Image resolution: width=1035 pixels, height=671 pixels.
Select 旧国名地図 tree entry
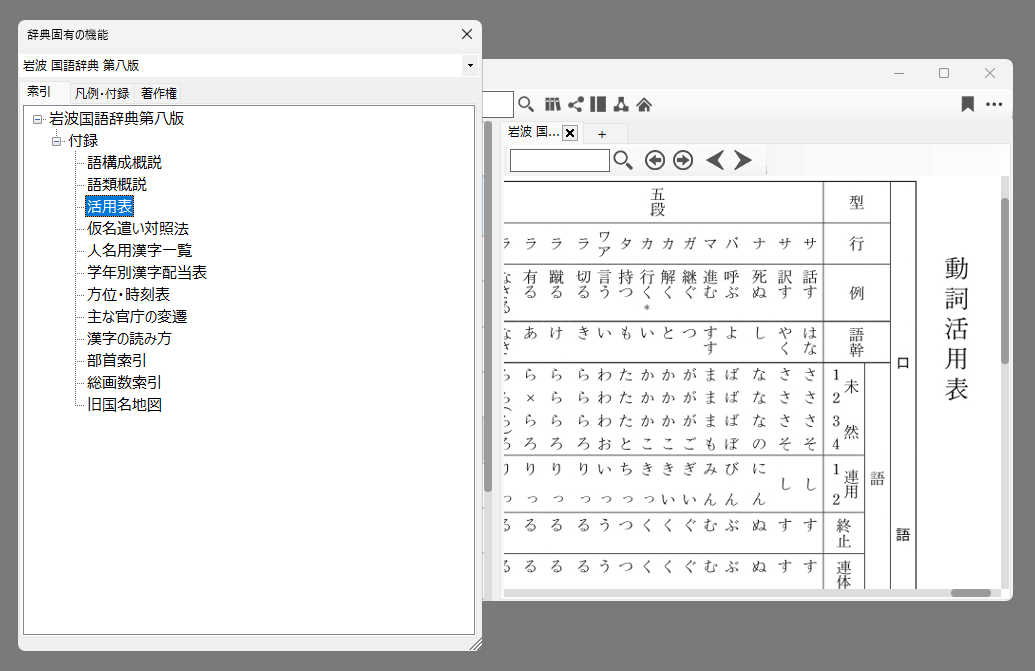(x=124, y=405)
